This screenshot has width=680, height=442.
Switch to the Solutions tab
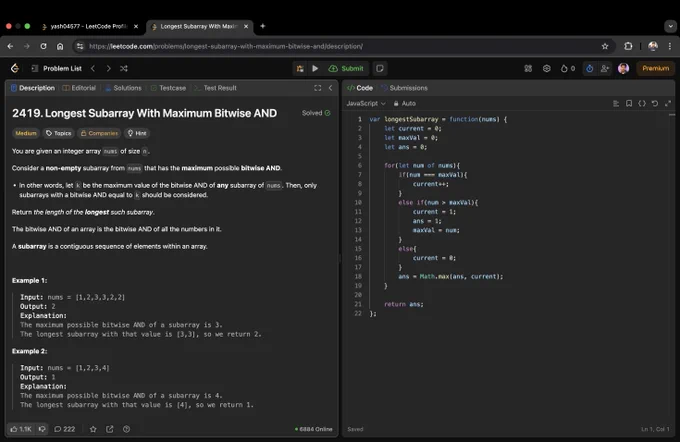[x=123, y=88]
